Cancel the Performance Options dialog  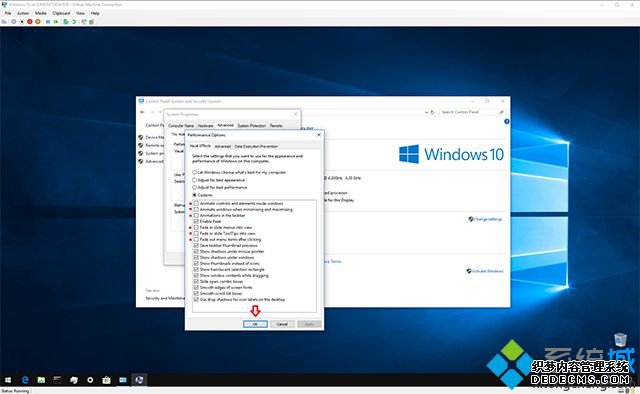tap(282, 324)
